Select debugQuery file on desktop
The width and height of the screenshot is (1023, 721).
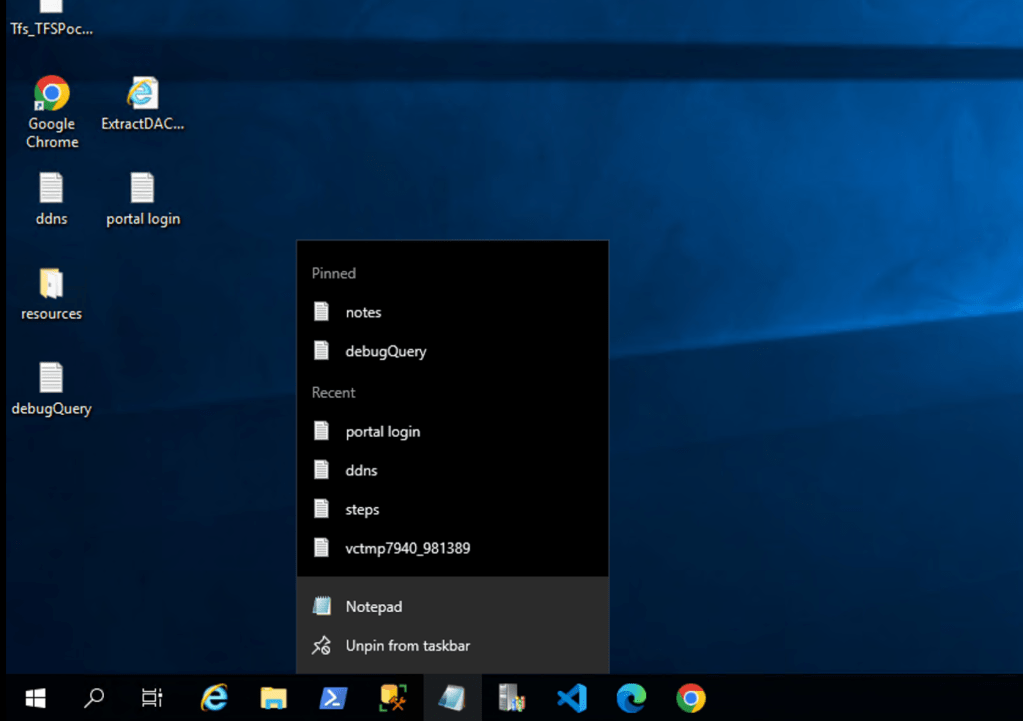point(51,389)
